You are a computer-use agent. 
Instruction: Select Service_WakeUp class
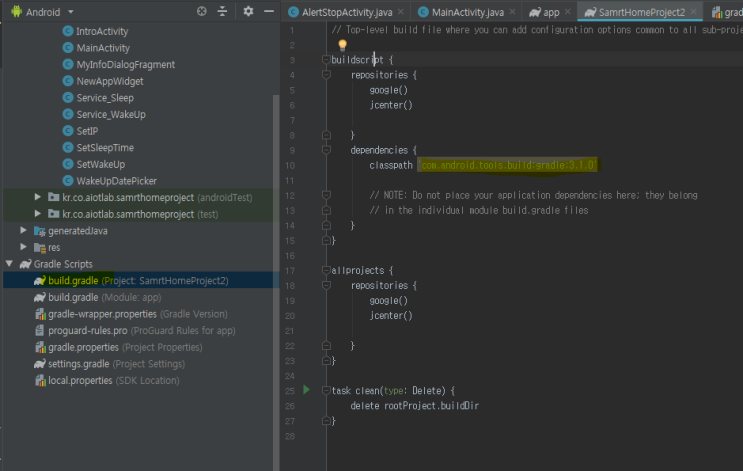pos(111,114)
